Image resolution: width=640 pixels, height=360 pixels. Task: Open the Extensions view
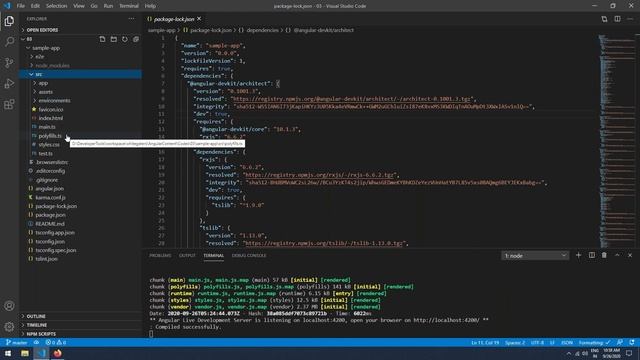click(9, 104)
